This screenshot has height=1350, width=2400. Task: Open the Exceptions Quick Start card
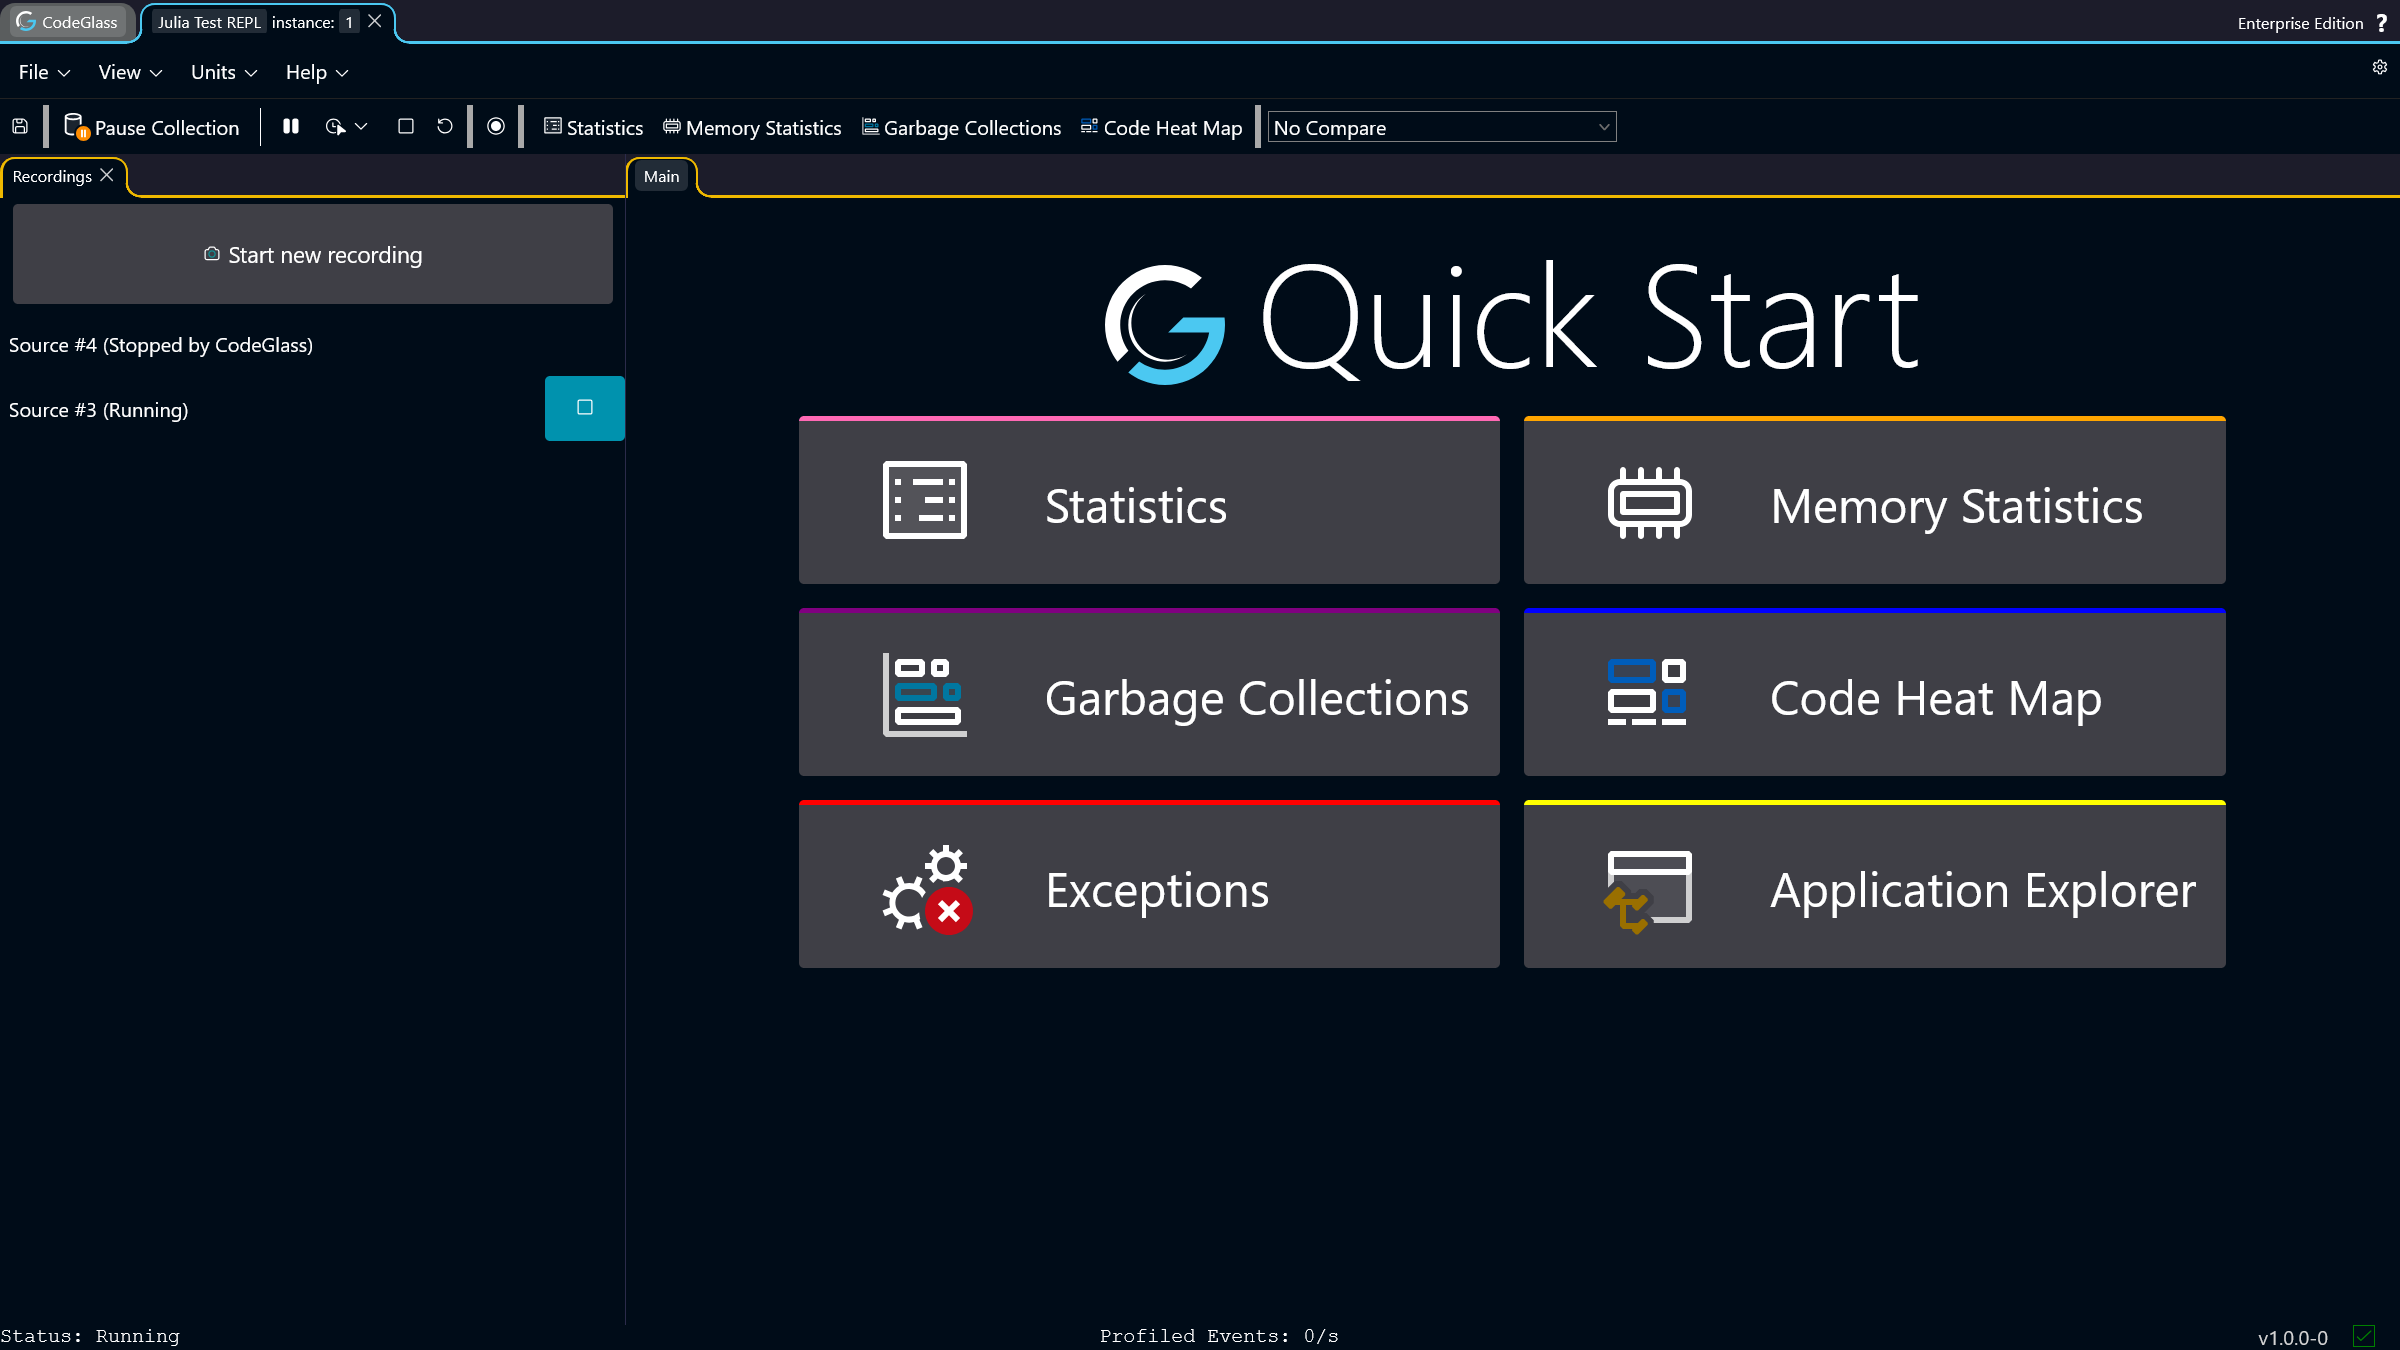(1149, 884)
